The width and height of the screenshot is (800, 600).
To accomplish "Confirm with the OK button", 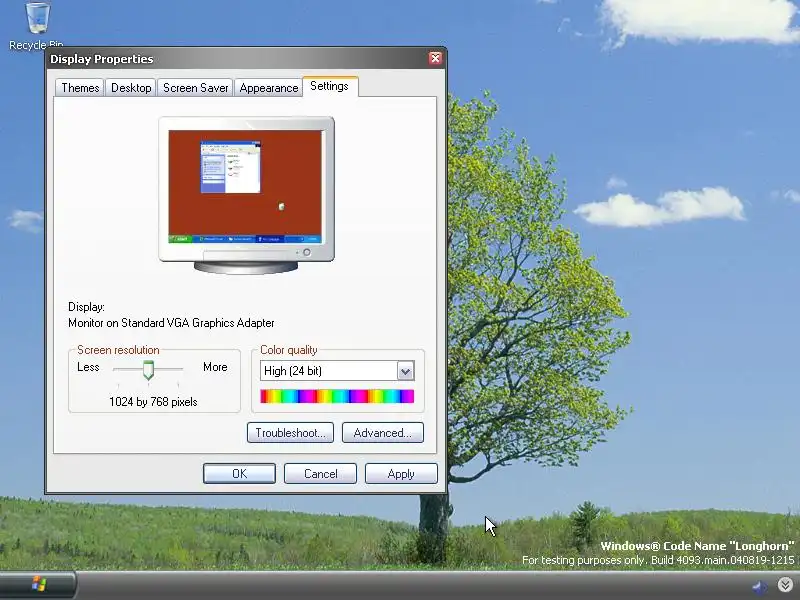I will click(x=239, y=473).
